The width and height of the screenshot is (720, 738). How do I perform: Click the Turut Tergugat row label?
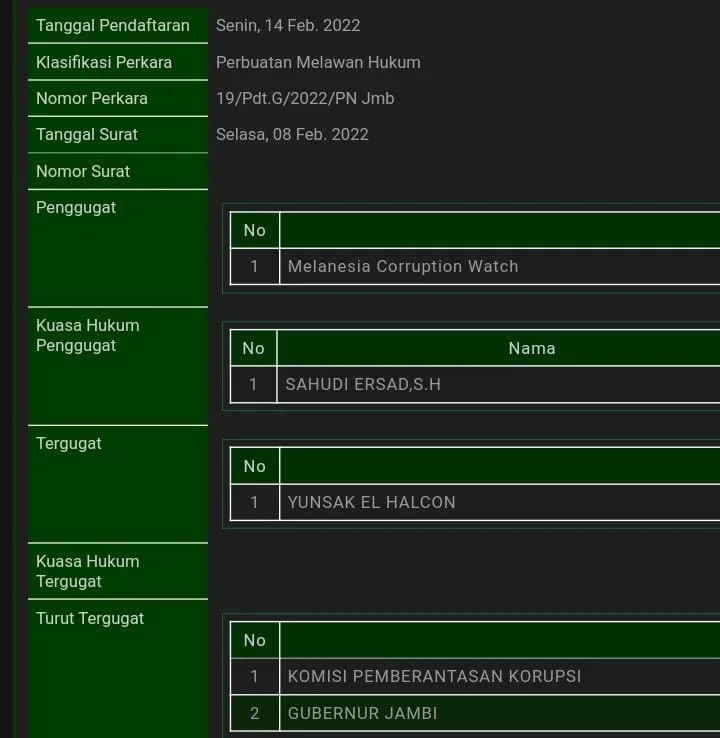click(x=90, y=618)
